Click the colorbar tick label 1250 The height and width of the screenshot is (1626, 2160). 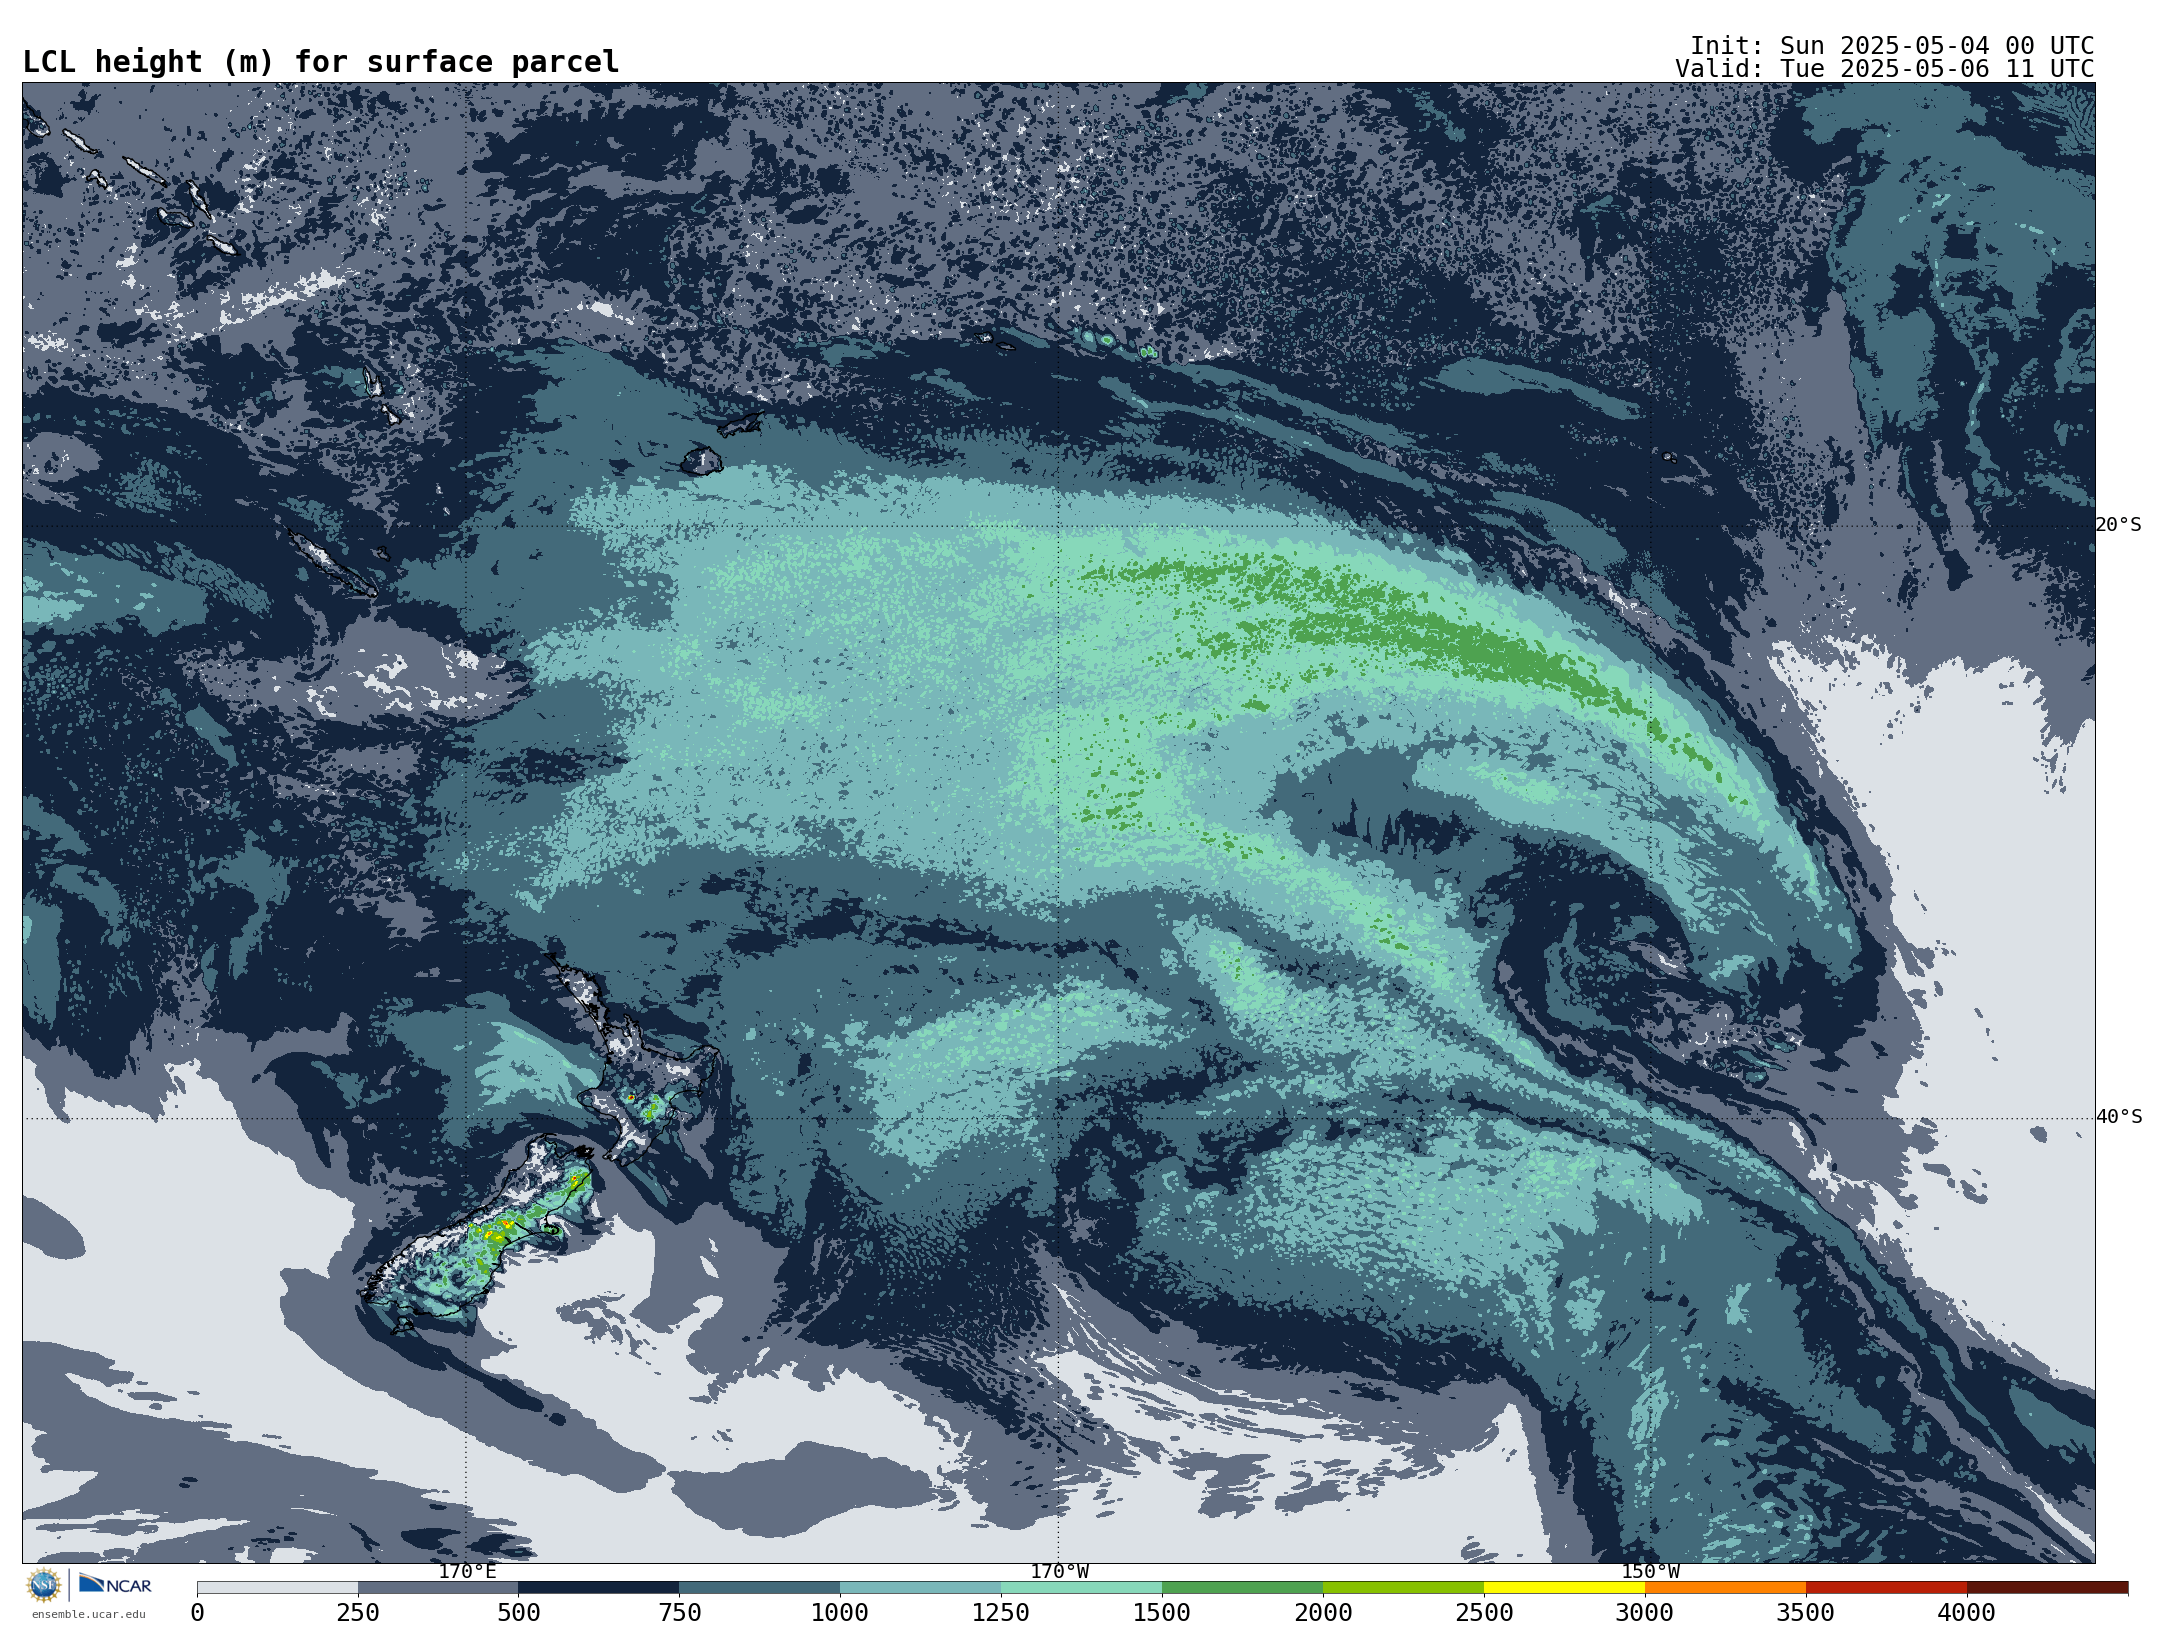[x=1001, y=1612]
